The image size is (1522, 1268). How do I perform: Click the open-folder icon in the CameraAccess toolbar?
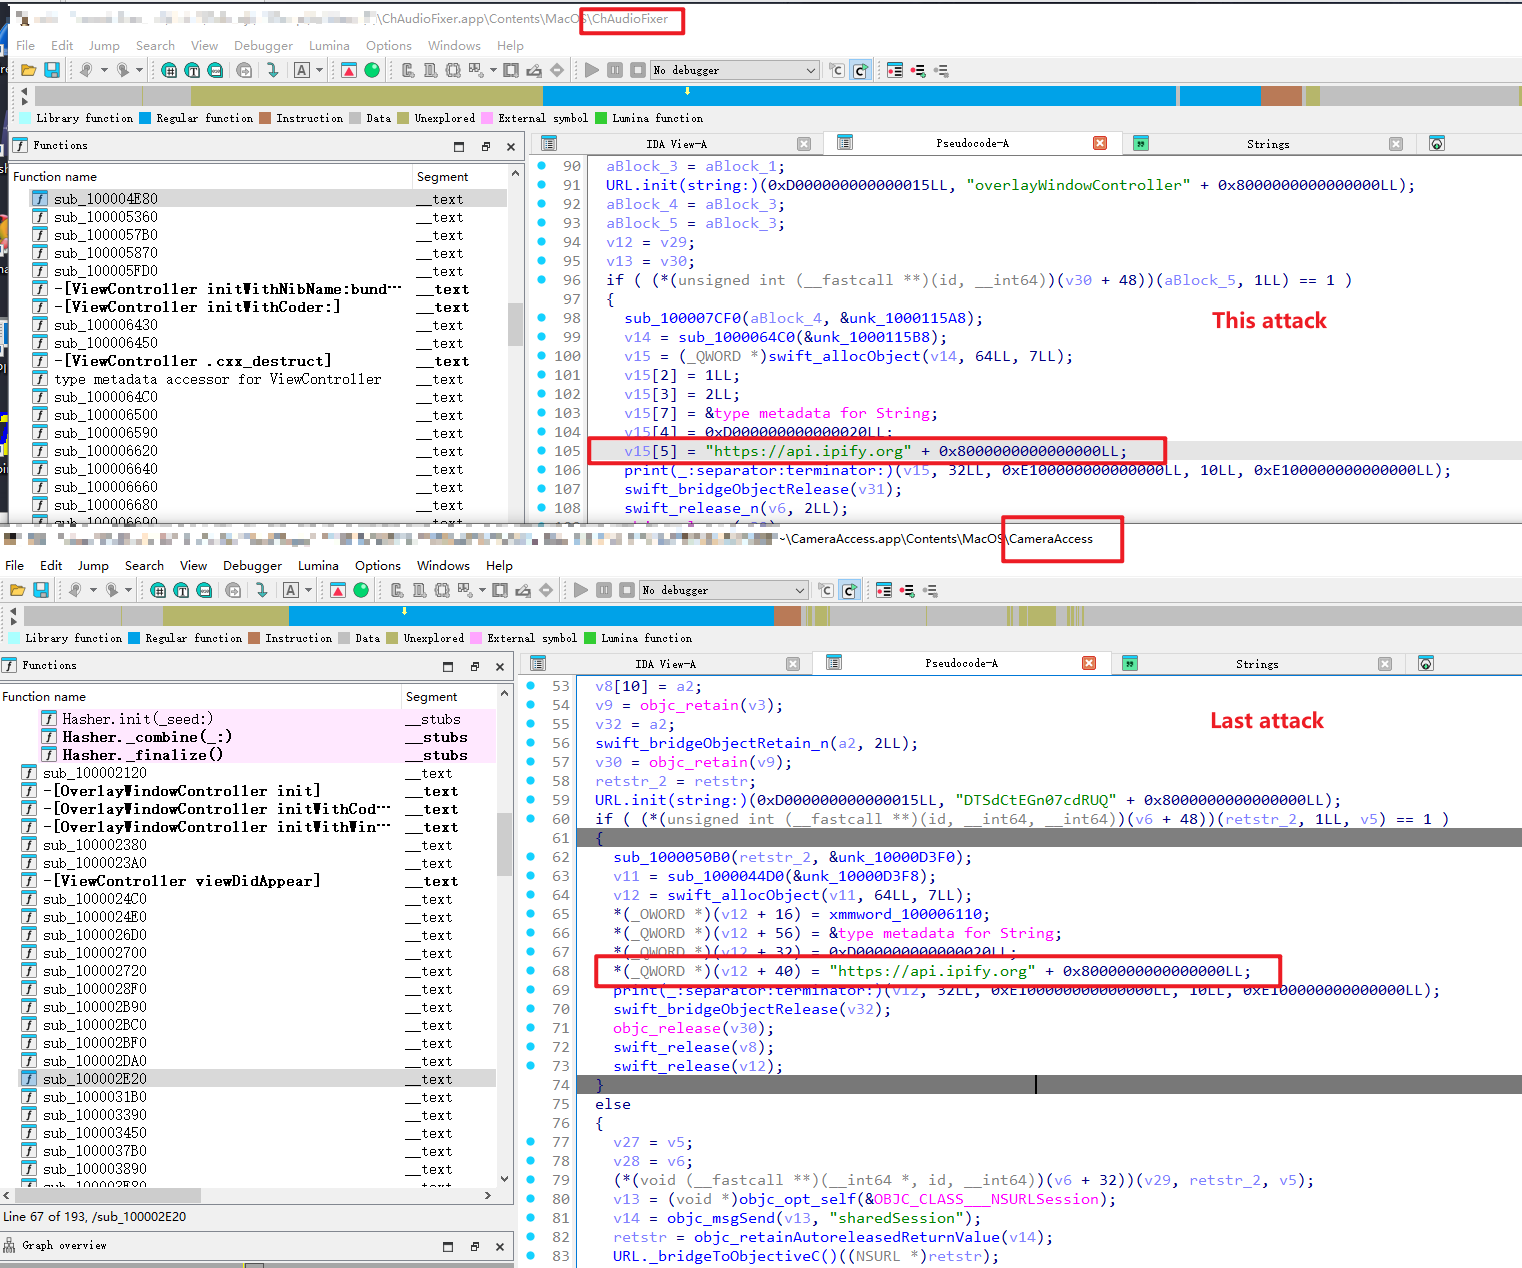18,590
